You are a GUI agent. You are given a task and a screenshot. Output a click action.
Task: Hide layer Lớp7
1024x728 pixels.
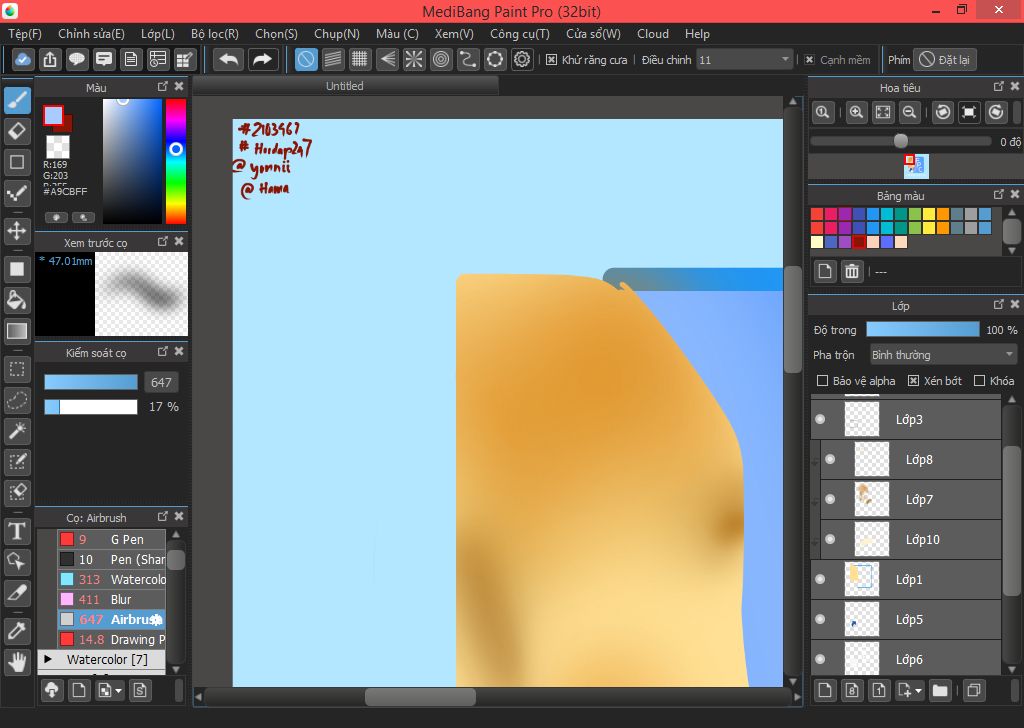point(830,499)
